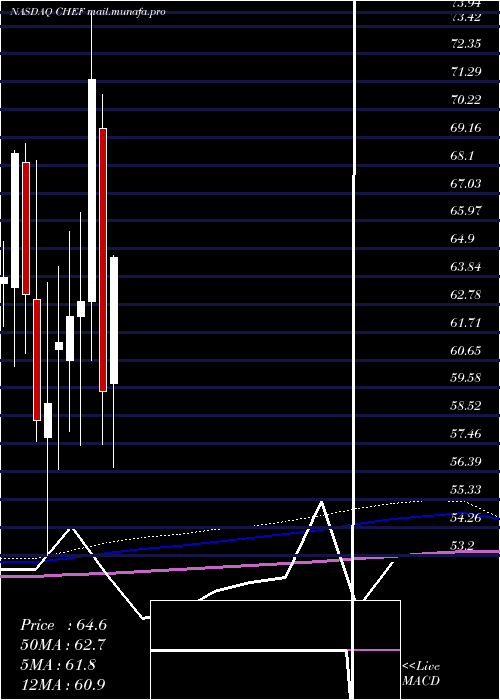The width and height of the screenshot is (500, 700).
Task: Select the 57.46 price axis label
Action: coord(466,434)
